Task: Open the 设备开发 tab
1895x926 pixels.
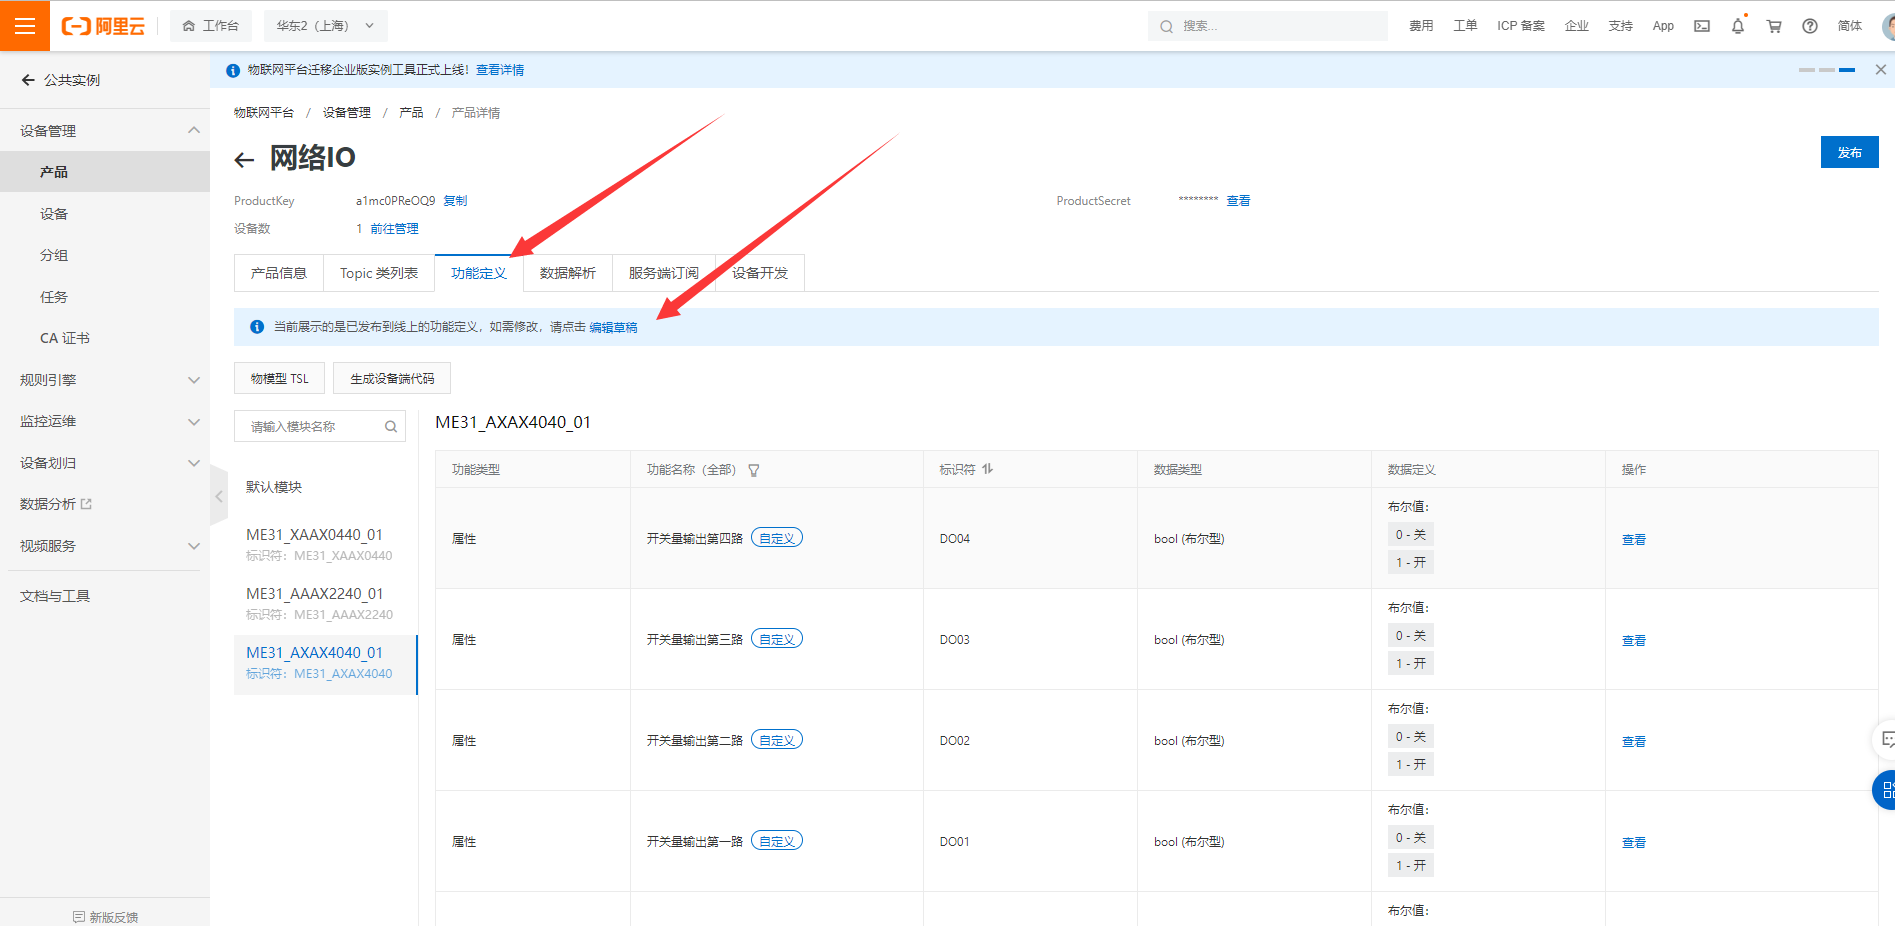Action: tap(760, 273)
